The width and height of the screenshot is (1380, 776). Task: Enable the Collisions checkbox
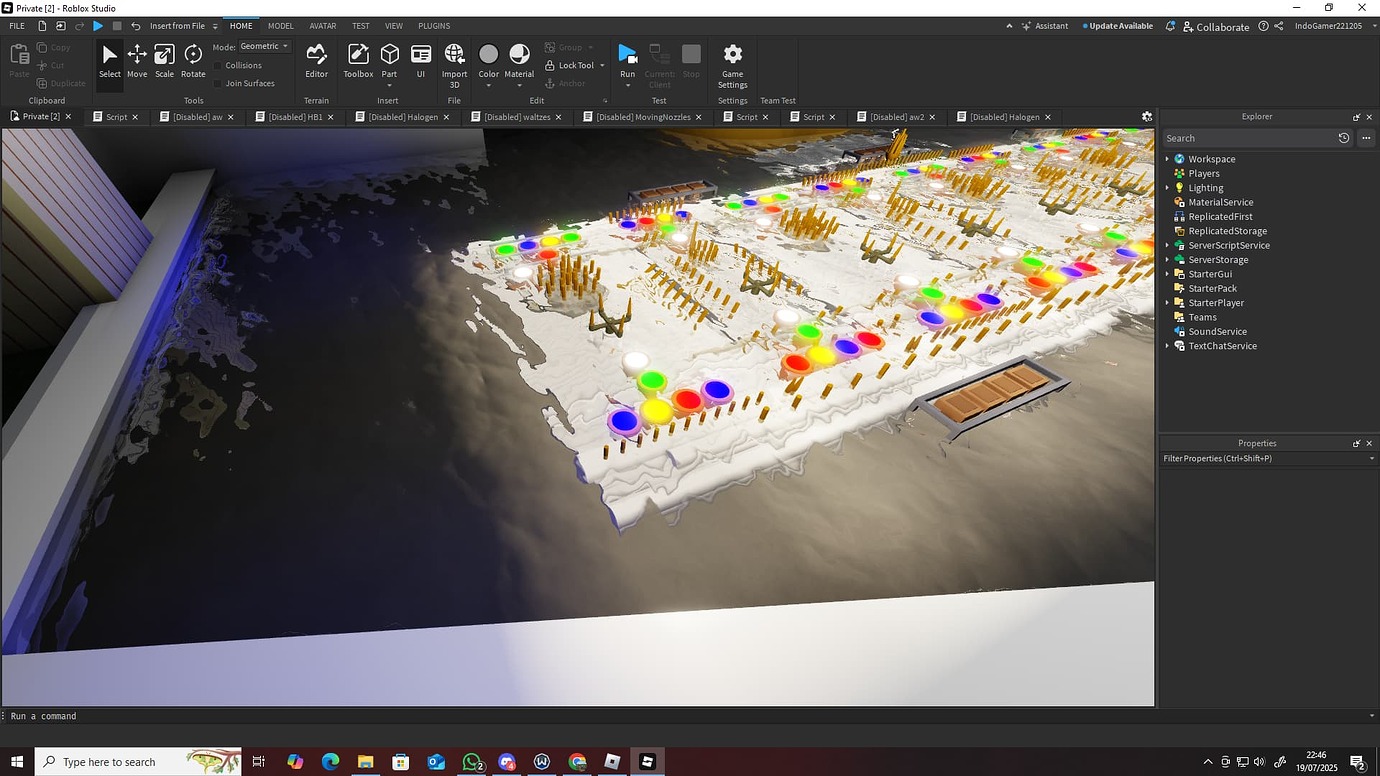pos(218,65)
